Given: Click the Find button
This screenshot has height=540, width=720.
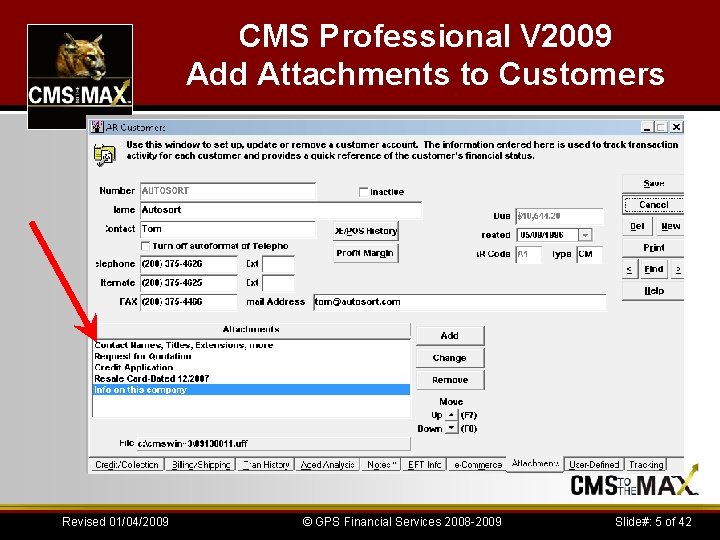Looking at the screenshot, I should click(x=653, y=270).
